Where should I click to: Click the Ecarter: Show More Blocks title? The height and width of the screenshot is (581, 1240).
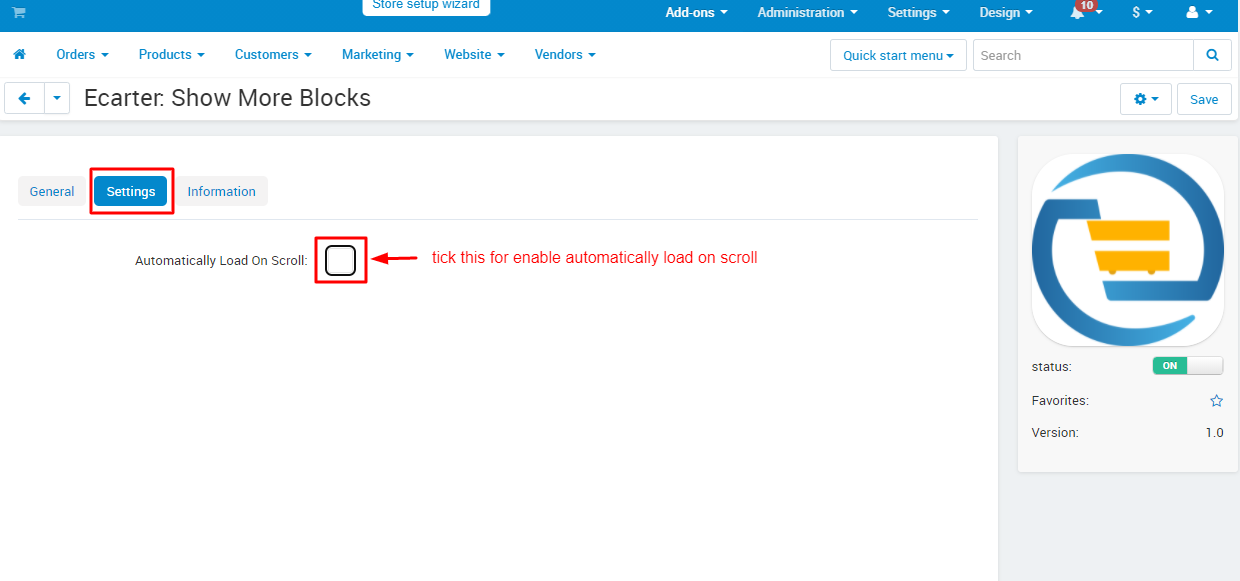click(x=227, y=98)
